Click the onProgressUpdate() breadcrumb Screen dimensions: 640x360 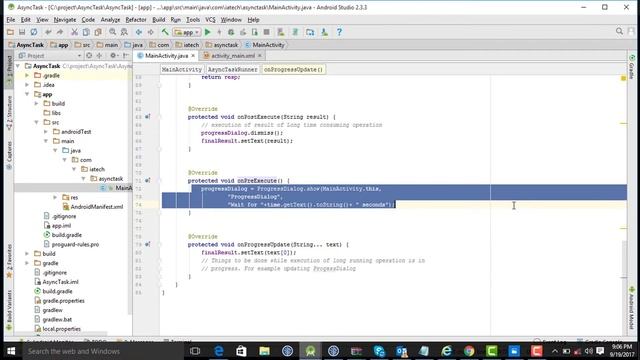[x=293, y=69]
